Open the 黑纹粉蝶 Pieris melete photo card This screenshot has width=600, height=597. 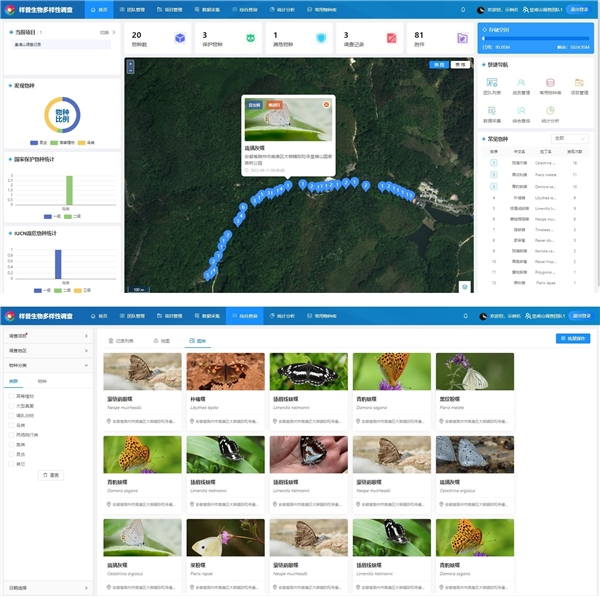pyautogui.click(x=475, y=392)
